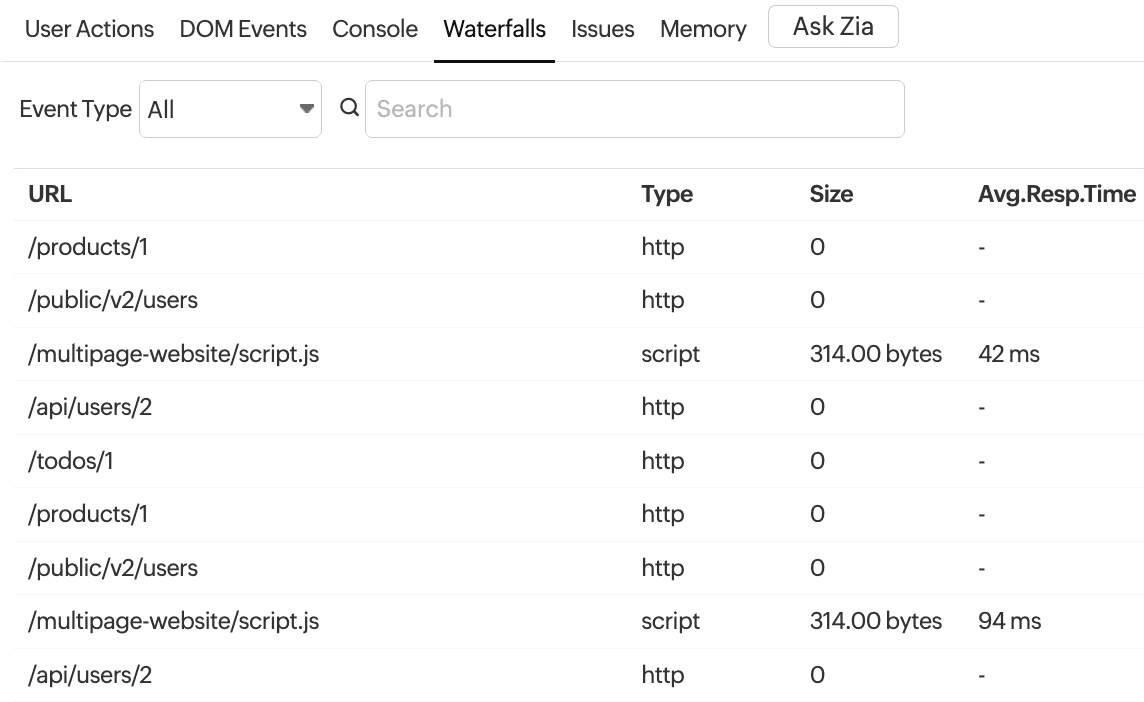The image size is (1144, 702).
Task: Open the DOM Events tab
Action: tap(242, 29)
